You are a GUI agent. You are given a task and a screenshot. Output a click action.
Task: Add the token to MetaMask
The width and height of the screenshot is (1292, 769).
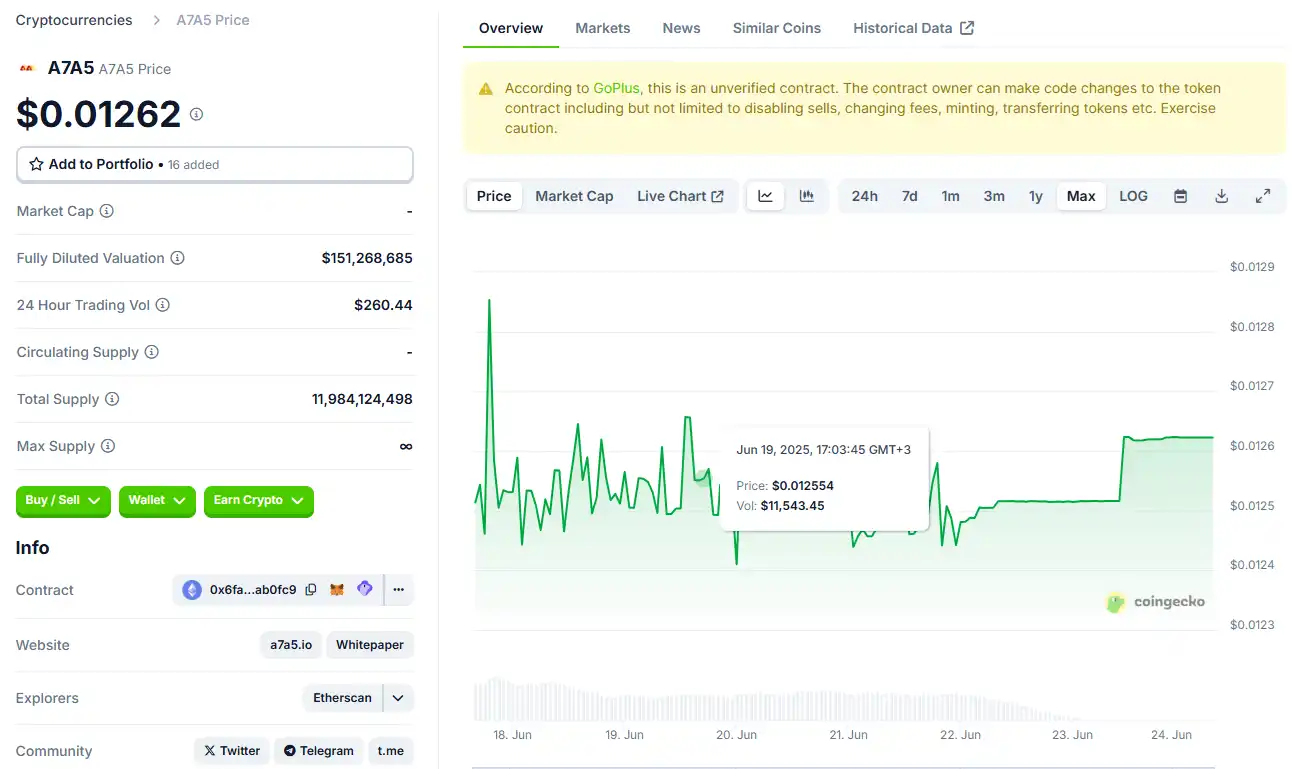(x=337, y=589)
